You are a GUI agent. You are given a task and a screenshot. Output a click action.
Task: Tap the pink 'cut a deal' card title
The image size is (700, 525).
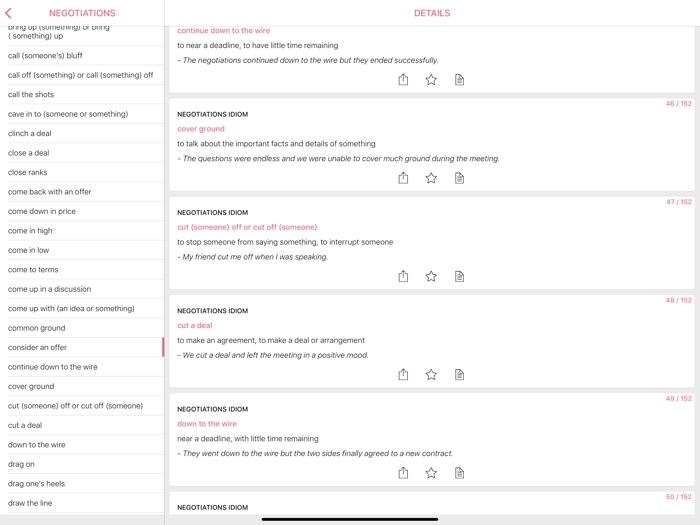tap(195, 325)
